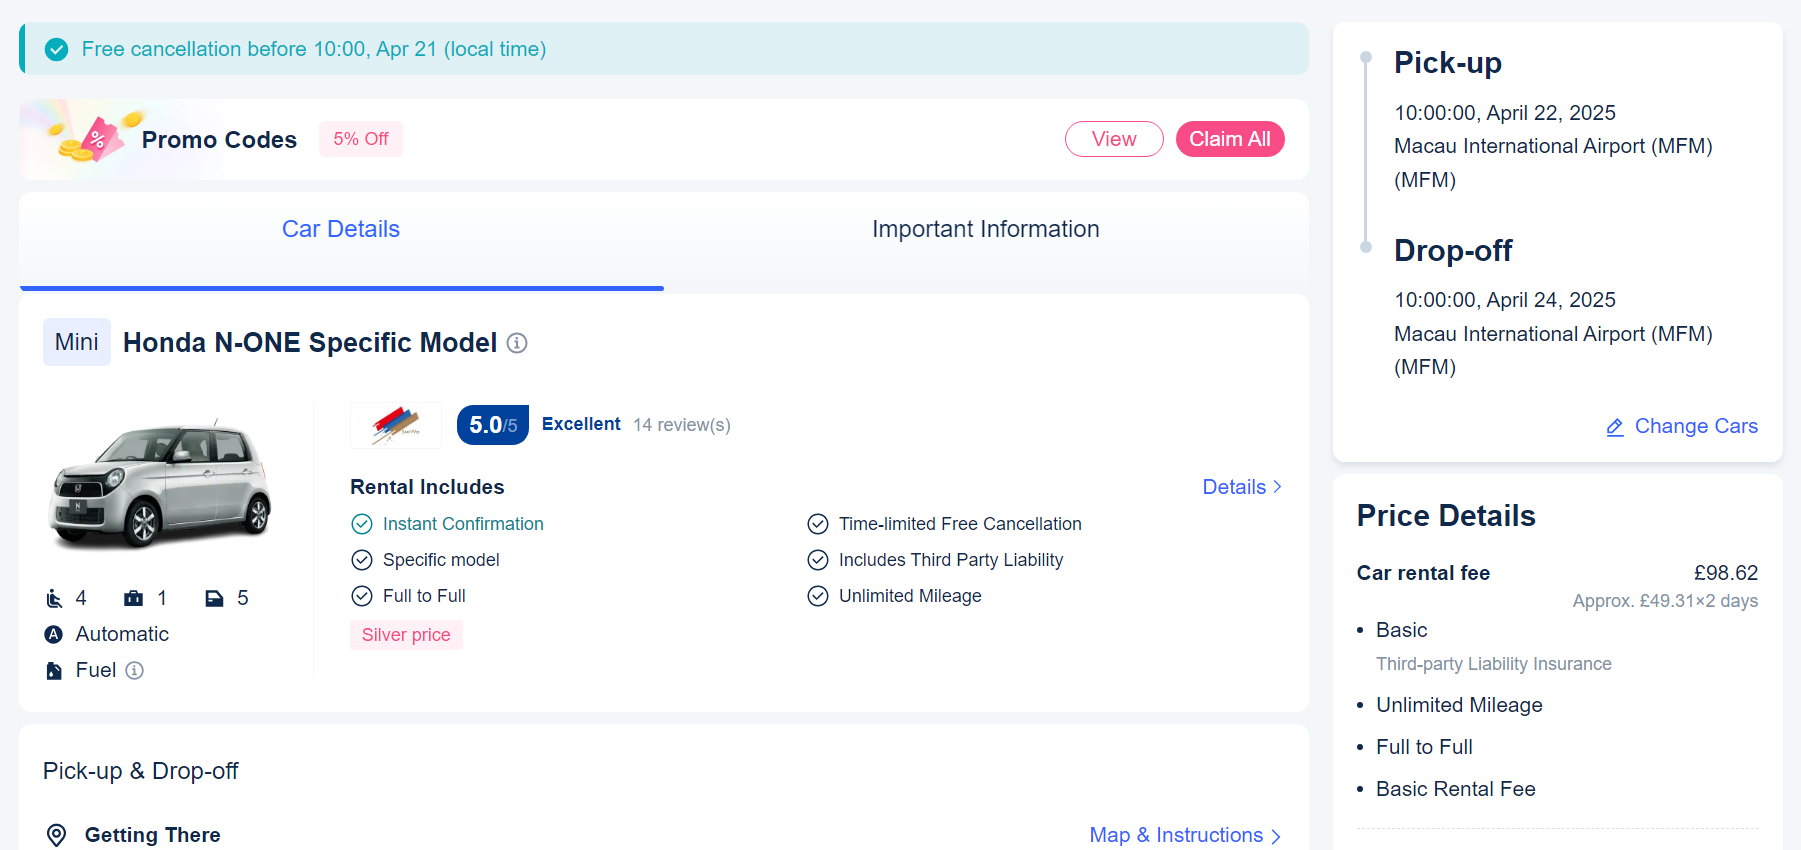Image resolution: width=1801 pixels, height=850 pixels.
Task: Click the Getting There heading
Action: 153,835
